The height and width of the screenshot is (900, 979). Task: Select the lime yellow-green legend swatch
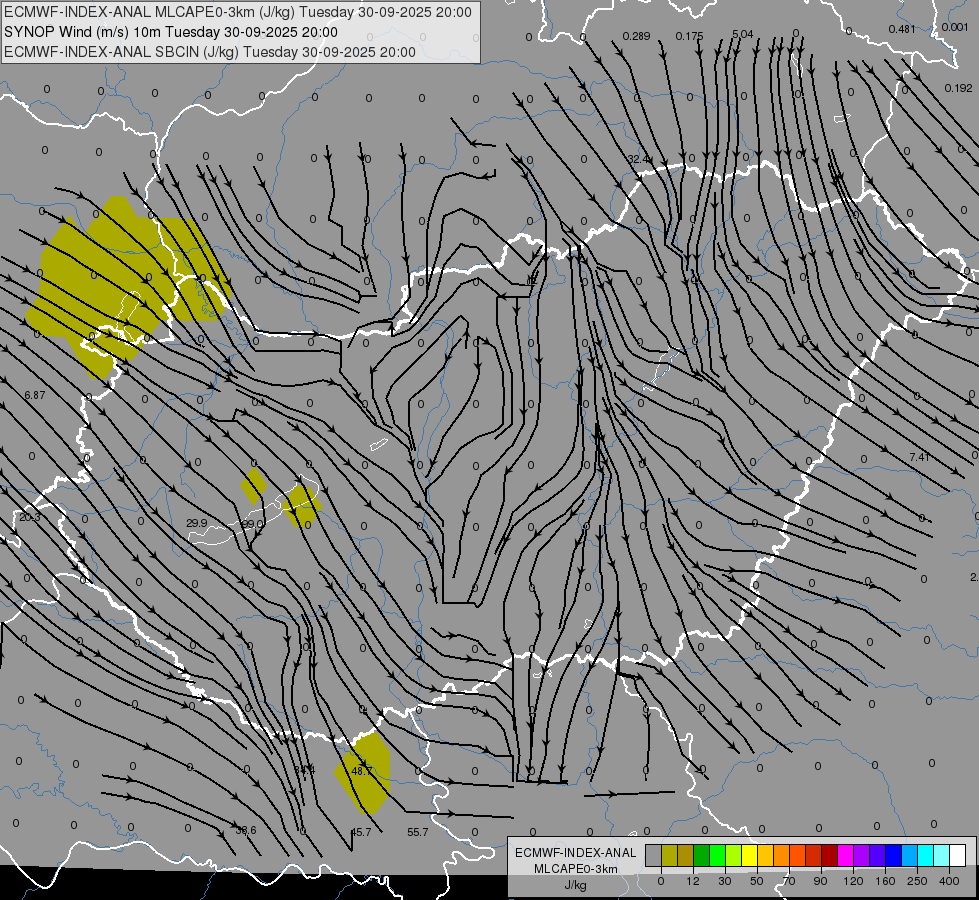[x=734, y=855]
